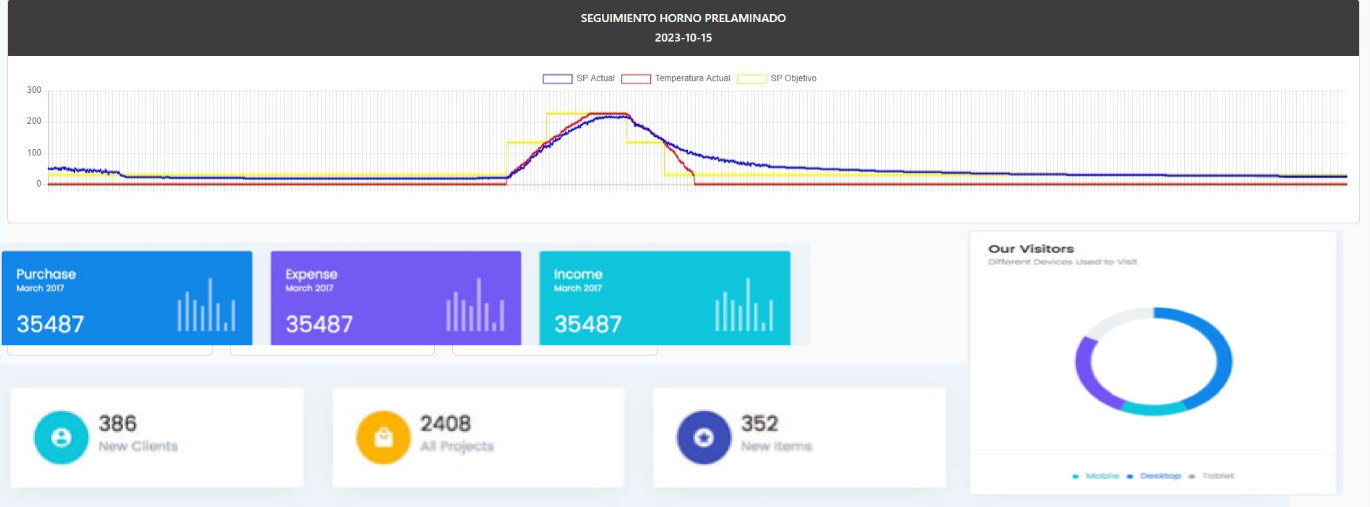Viewport: 1370px width, 507px height.
Task: Click the bar chart icon in Purchase card
Action: pyautogui.click(x=206, y=306)
